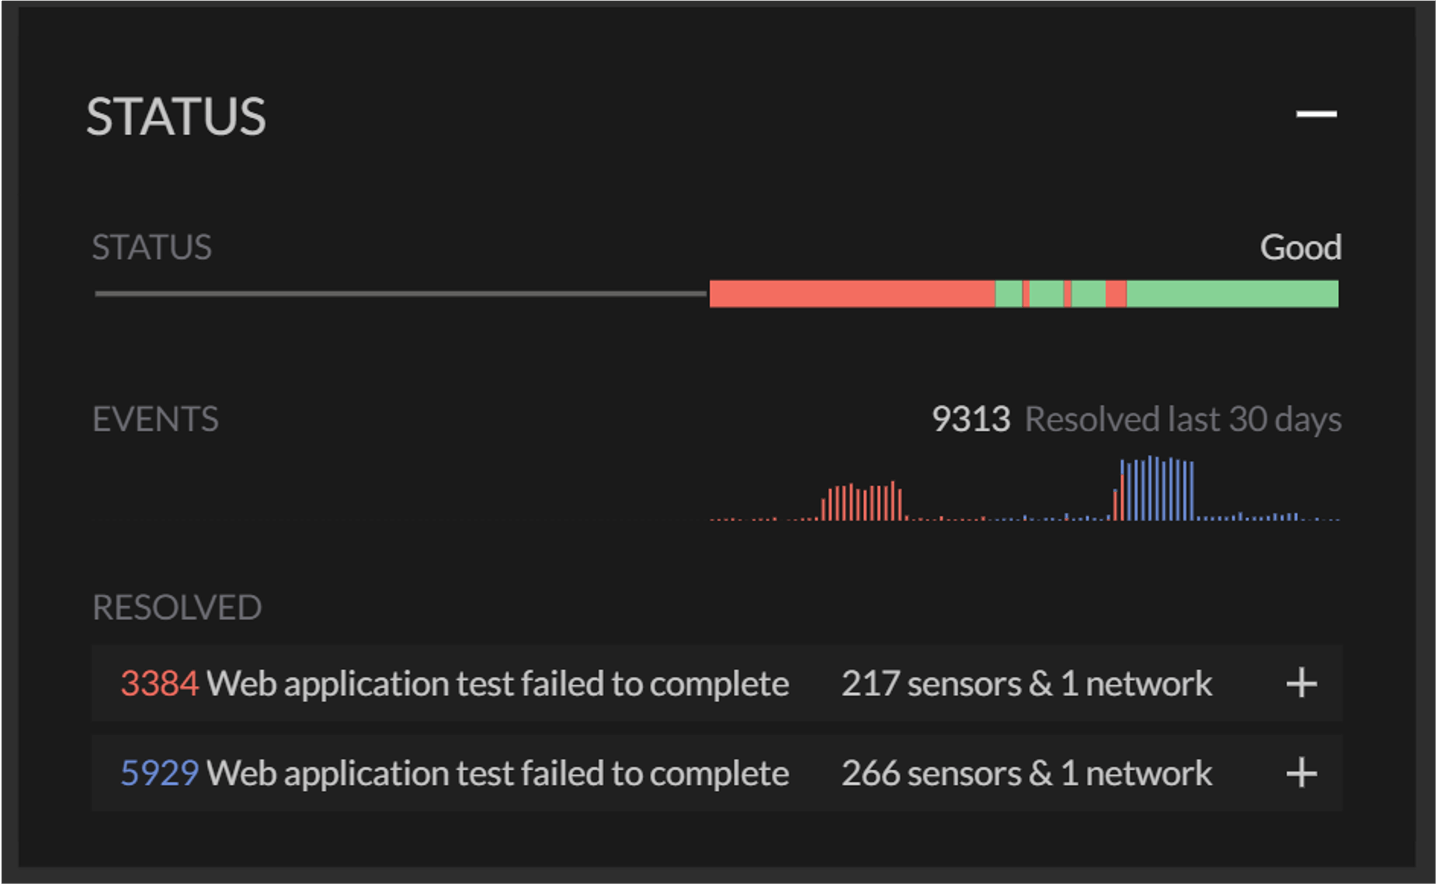This screenshot has height=885, width=1437.
Task: Click the Good status label
Action: (x=1300, y=247)
